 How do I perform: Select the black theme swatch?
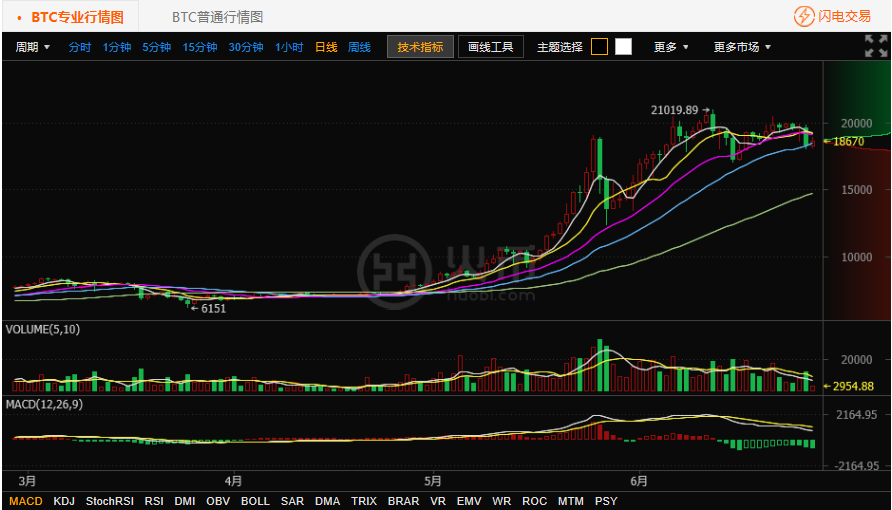click(599, 46)
